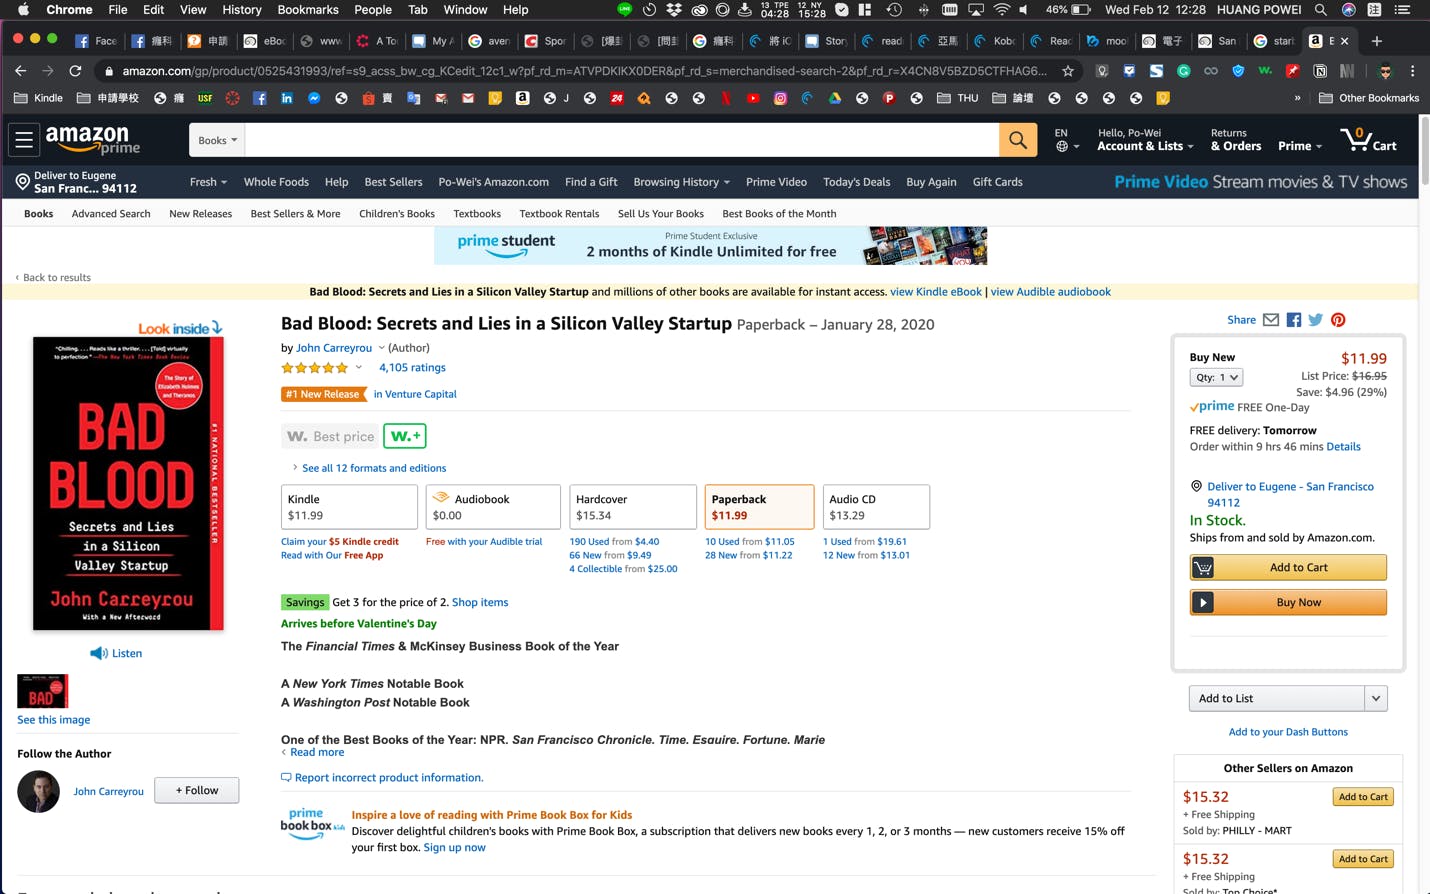Click the page vertical scrollbar
Image resolution: width=1430 pixels, height=894 pixels.
pos(1424,150)
